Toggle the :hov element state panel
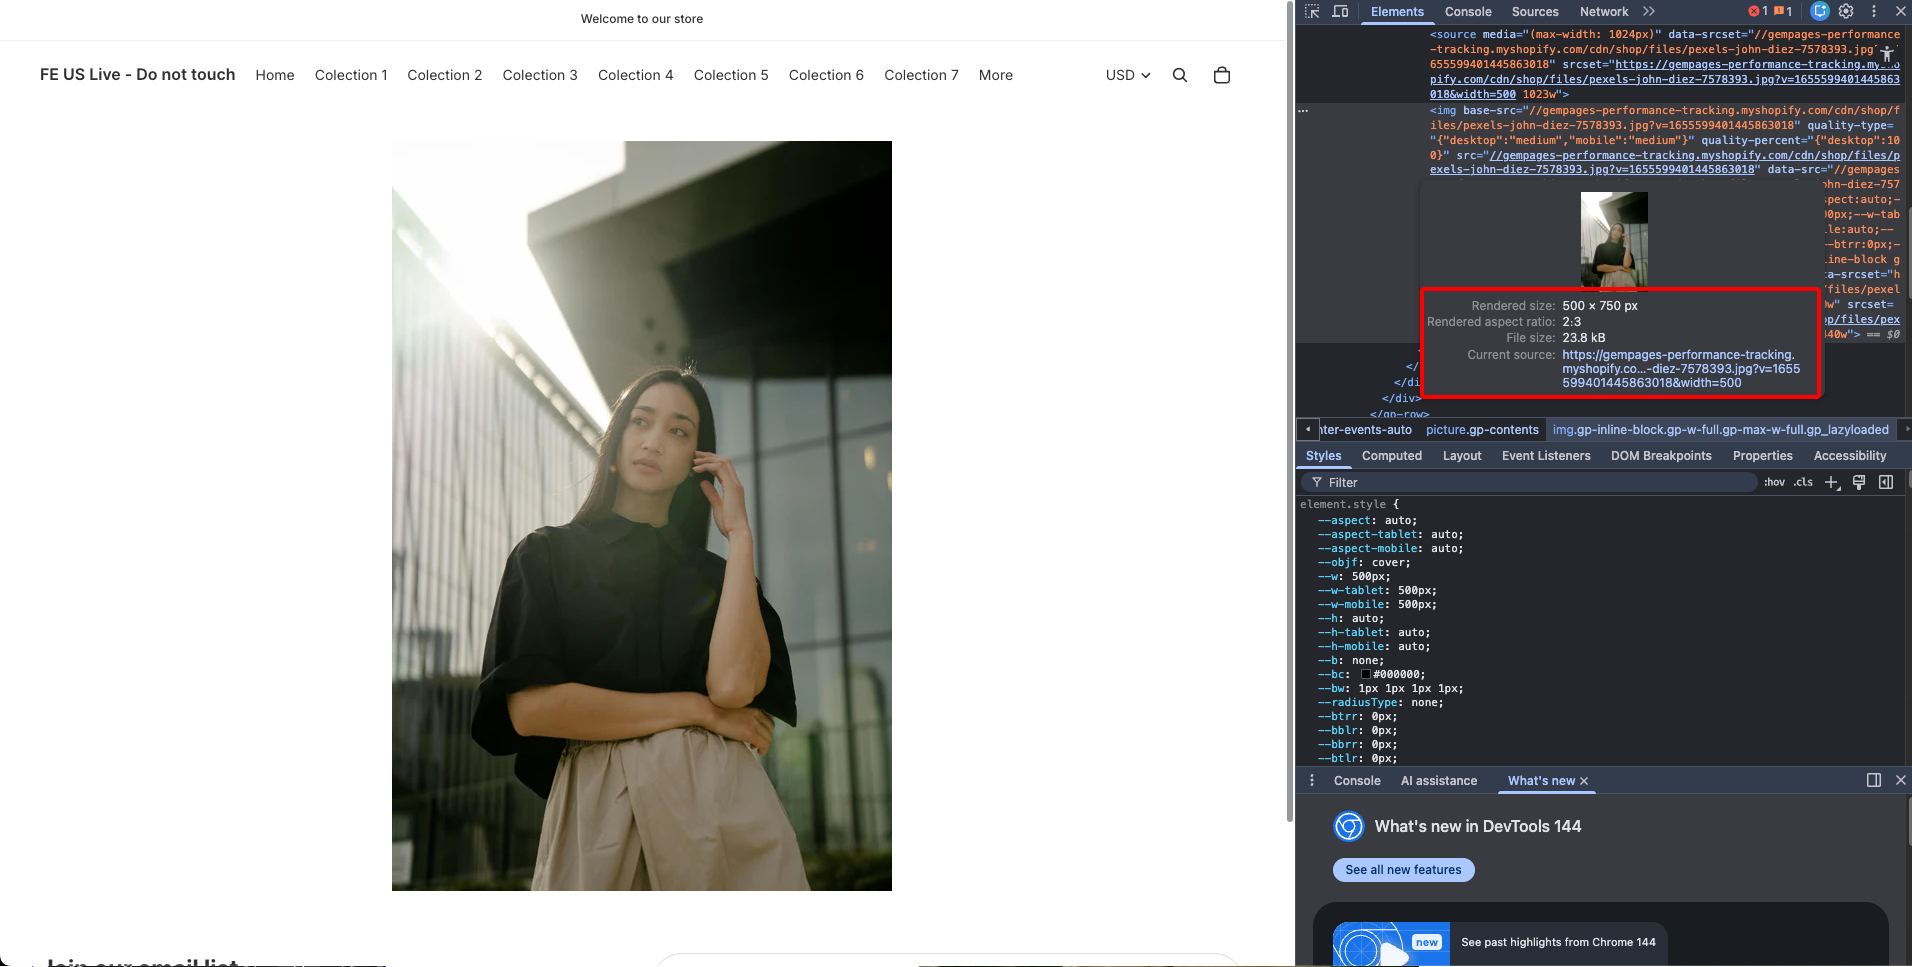This screenshot has height=967, width=1912. (1774, 482)
